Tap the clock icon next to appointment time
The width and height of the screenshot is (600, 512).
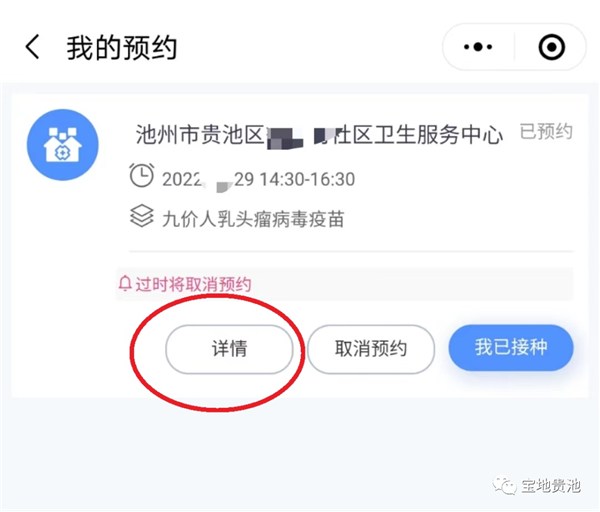[142, 175]
